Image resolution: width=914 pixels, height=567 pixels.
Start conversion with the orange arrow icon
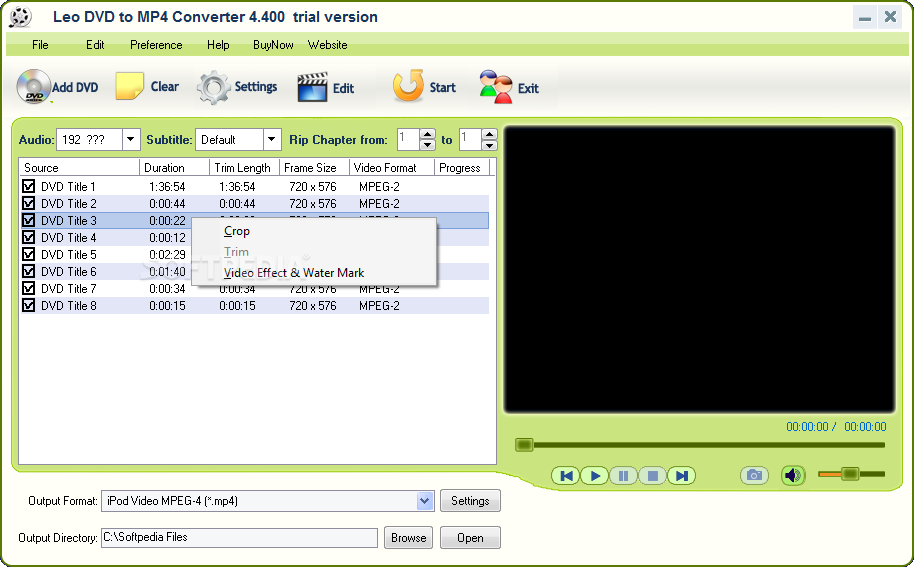point(408,86)
